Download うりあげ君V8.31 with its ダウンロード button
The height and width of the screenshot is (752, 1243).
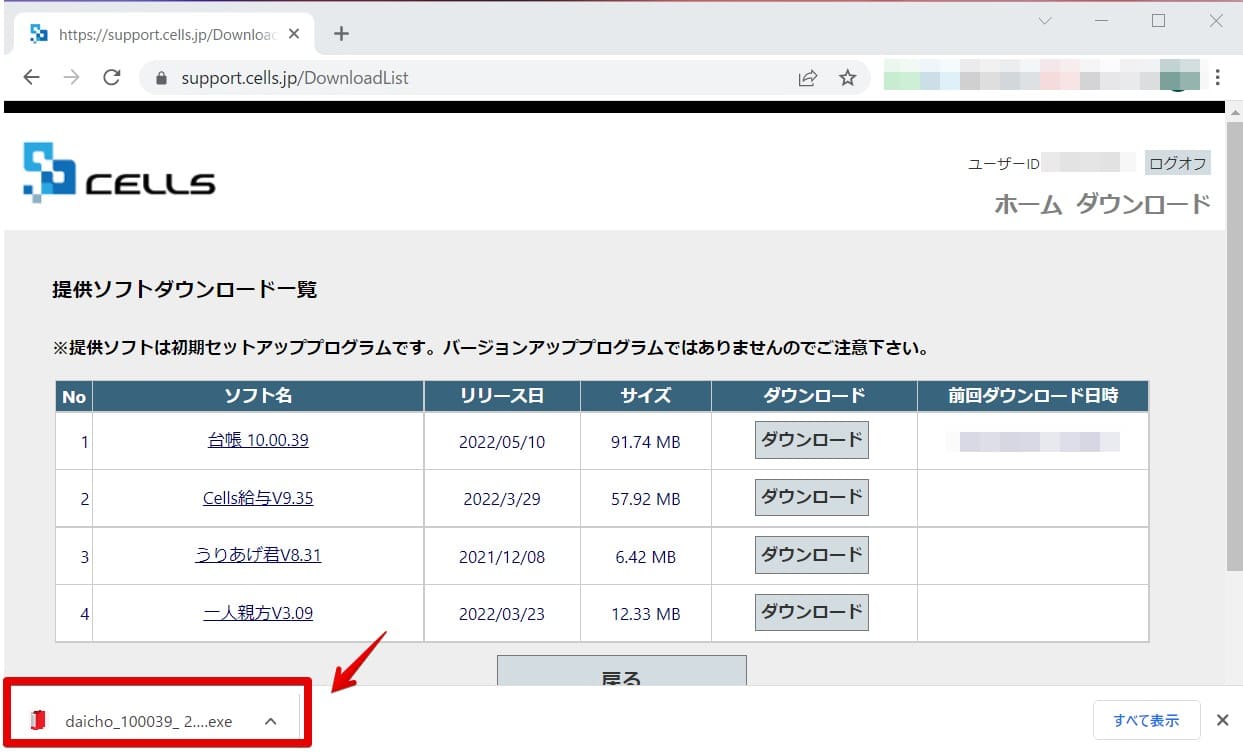[812, 555]
